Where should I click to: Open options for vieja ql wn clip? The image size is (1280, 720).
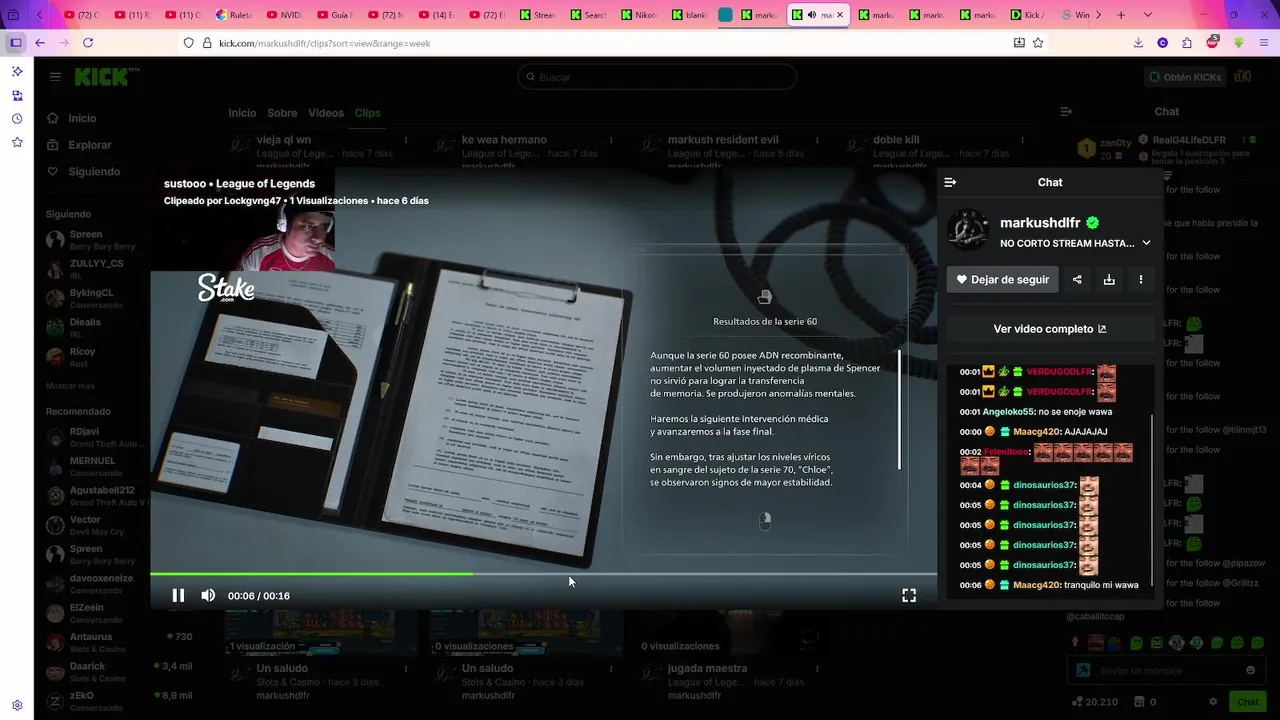coord(405,140)
